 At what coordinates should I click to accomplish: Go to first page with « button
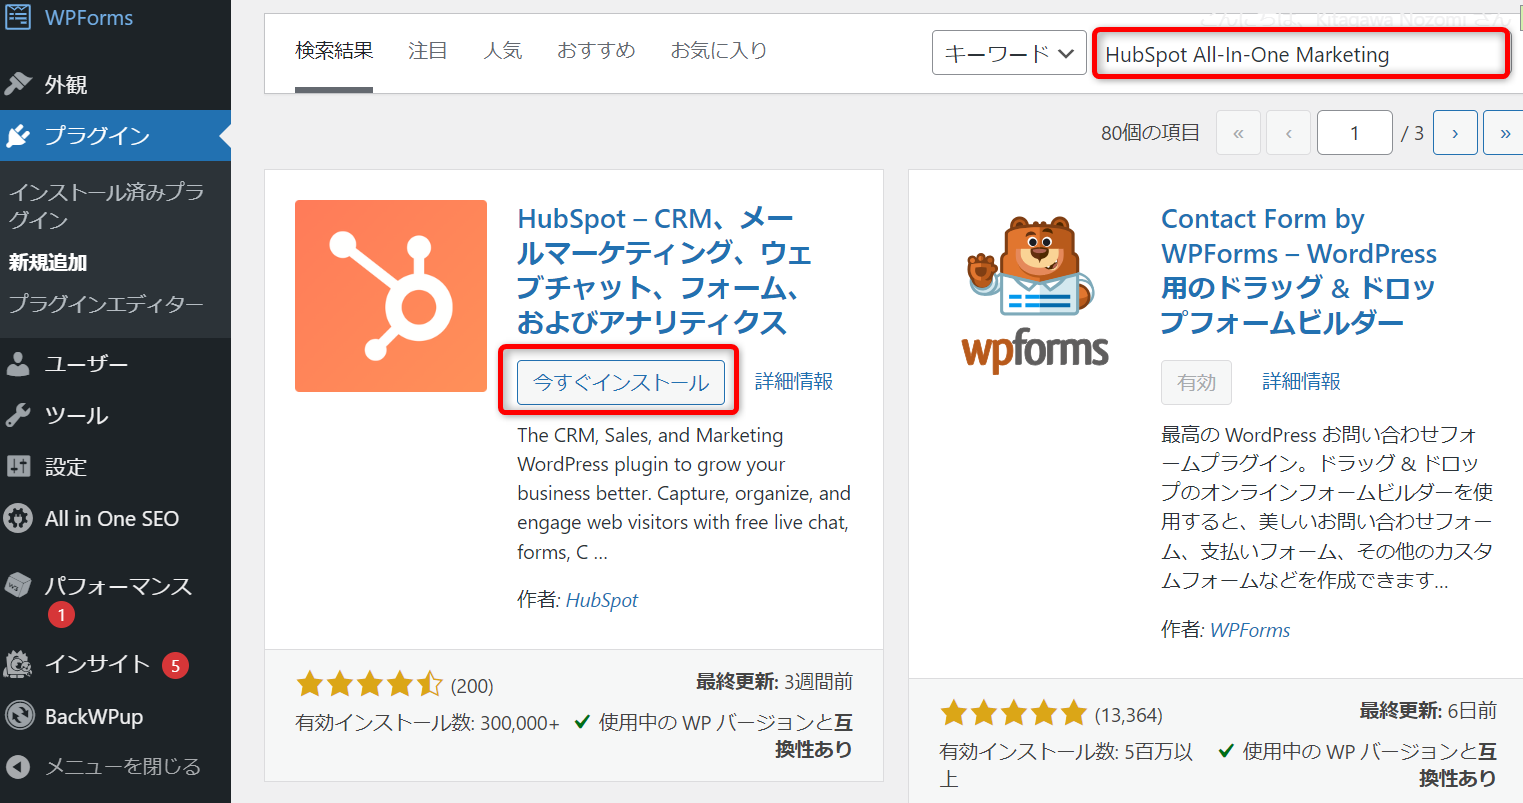tap(1238, 133)
